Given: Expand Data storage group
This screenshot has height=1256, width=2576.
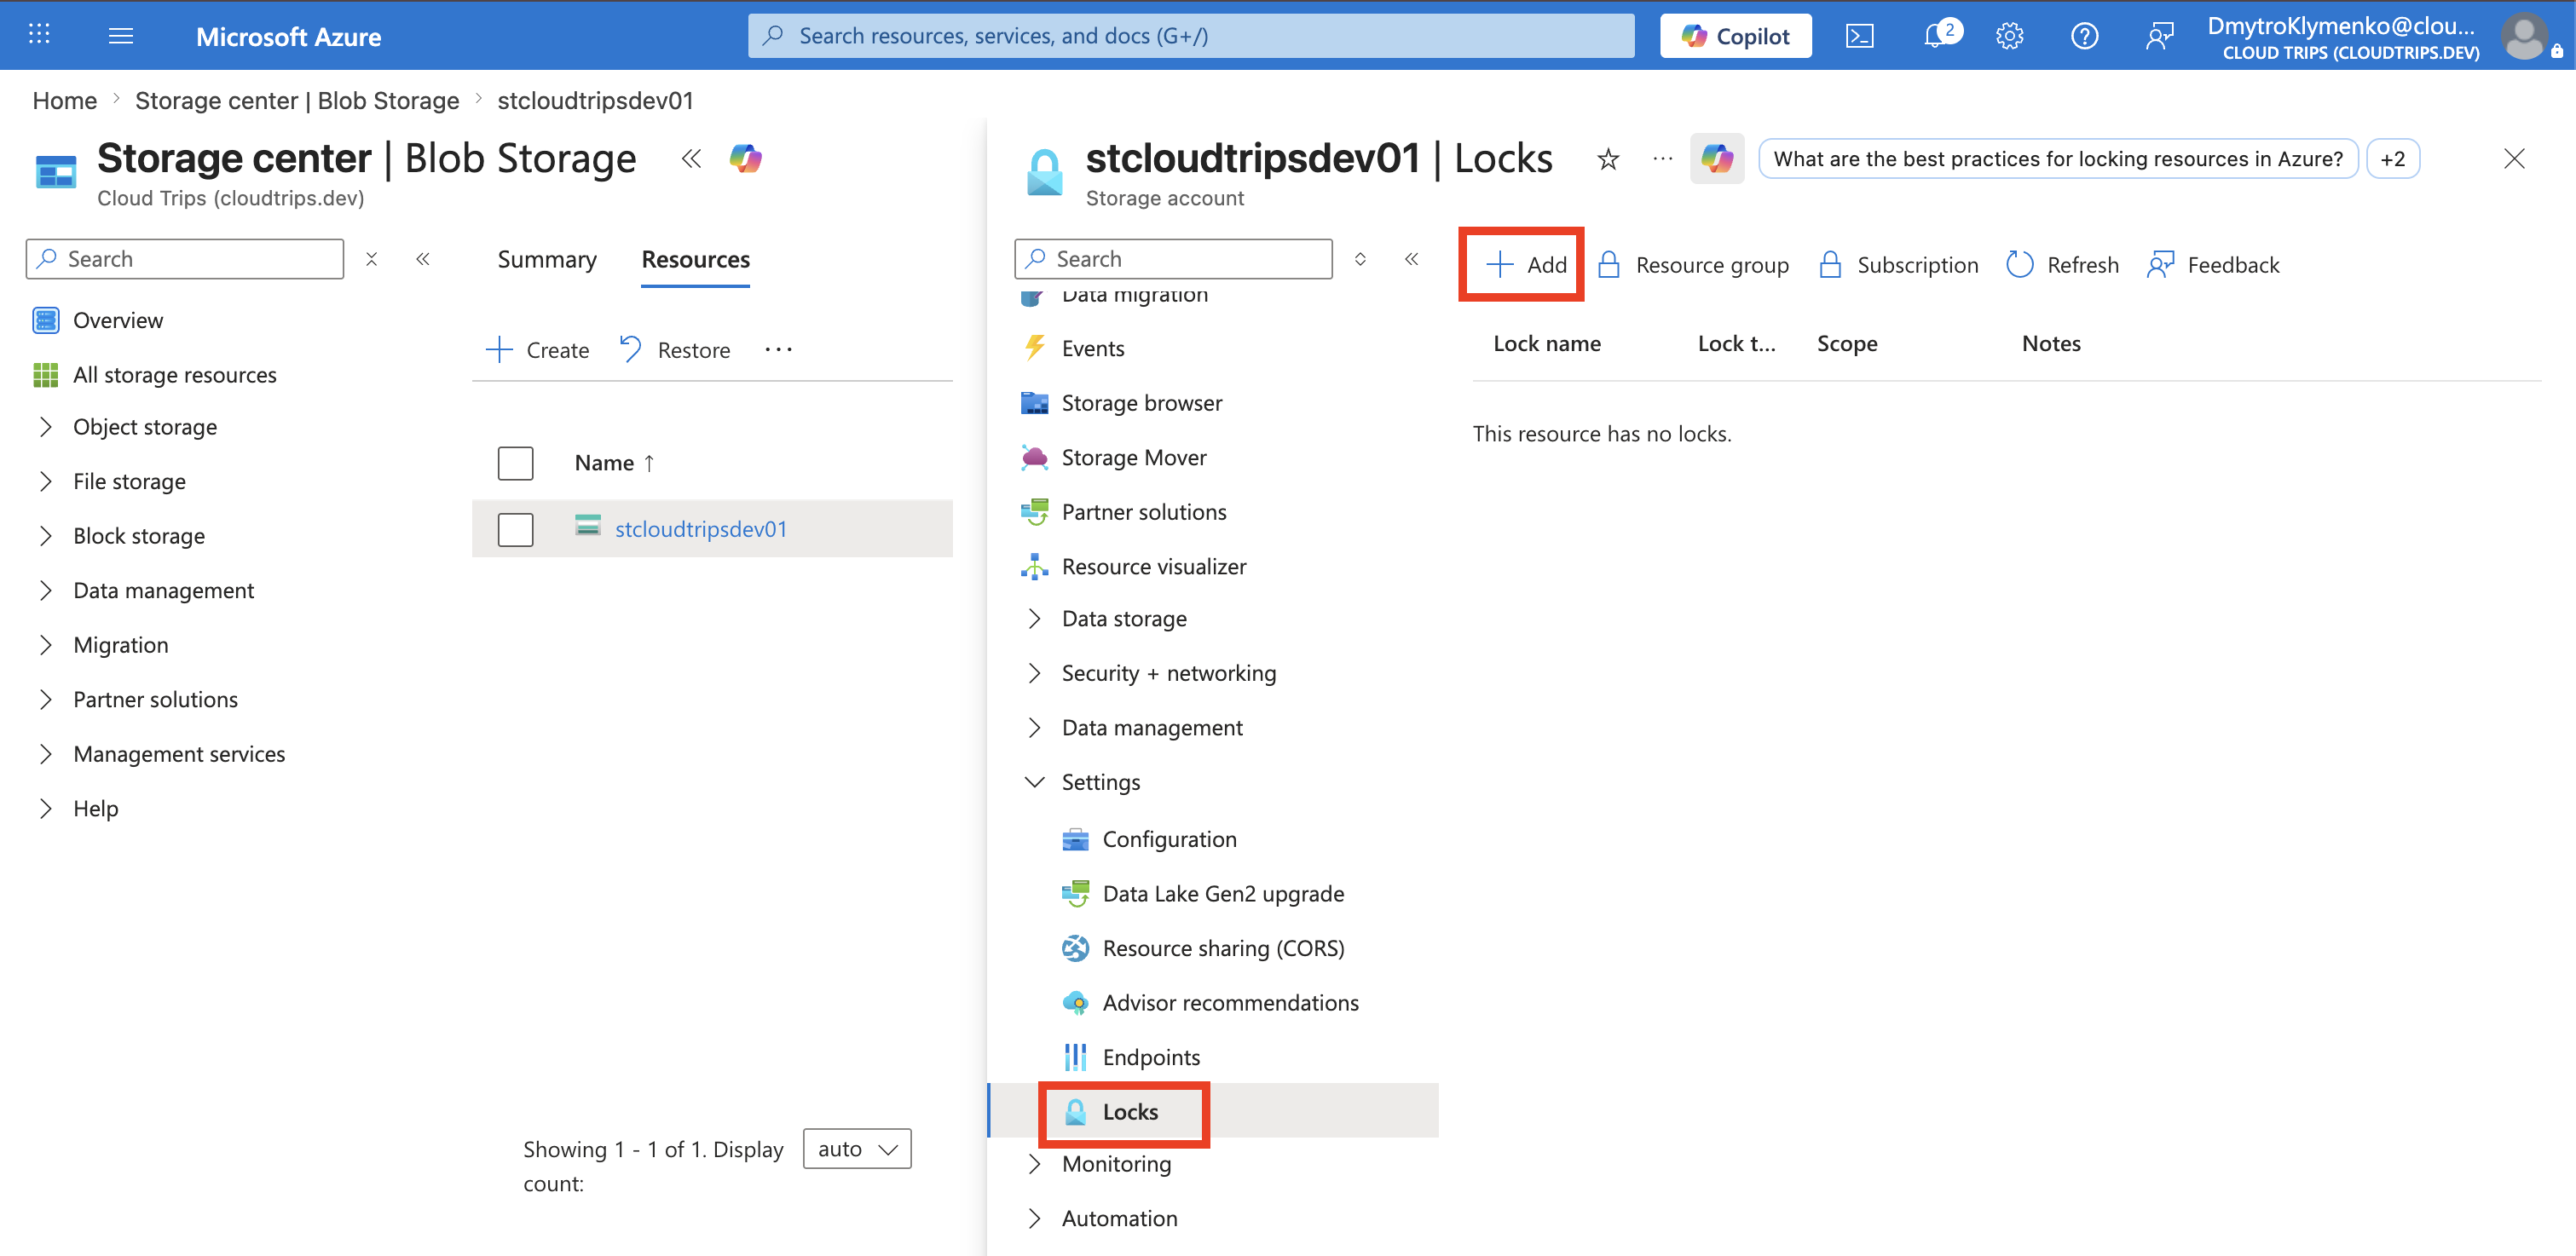Looking at the screenshot, I should pos(1123,618).
